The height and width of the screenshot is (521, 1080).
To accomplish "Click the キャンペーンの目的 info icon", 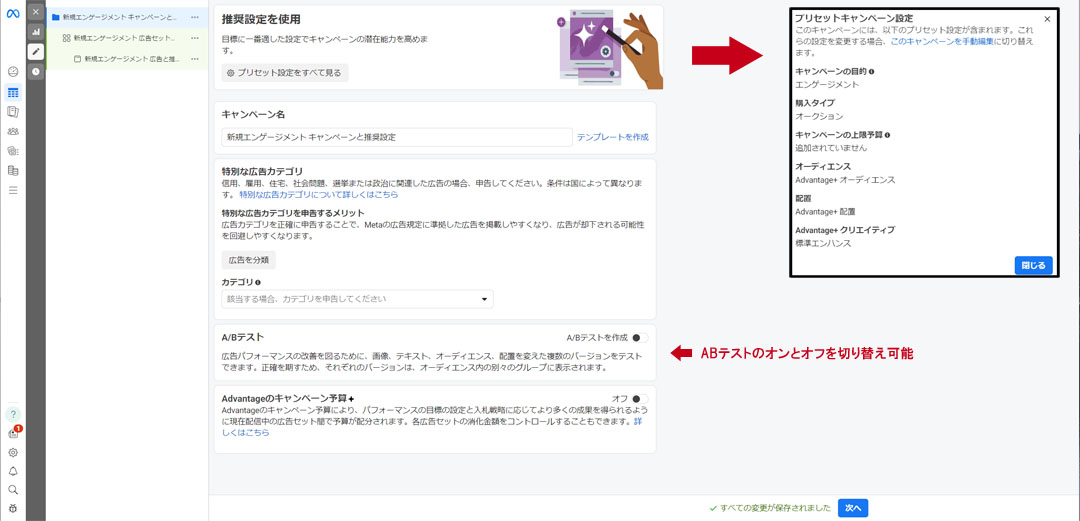I will point(871,71).
